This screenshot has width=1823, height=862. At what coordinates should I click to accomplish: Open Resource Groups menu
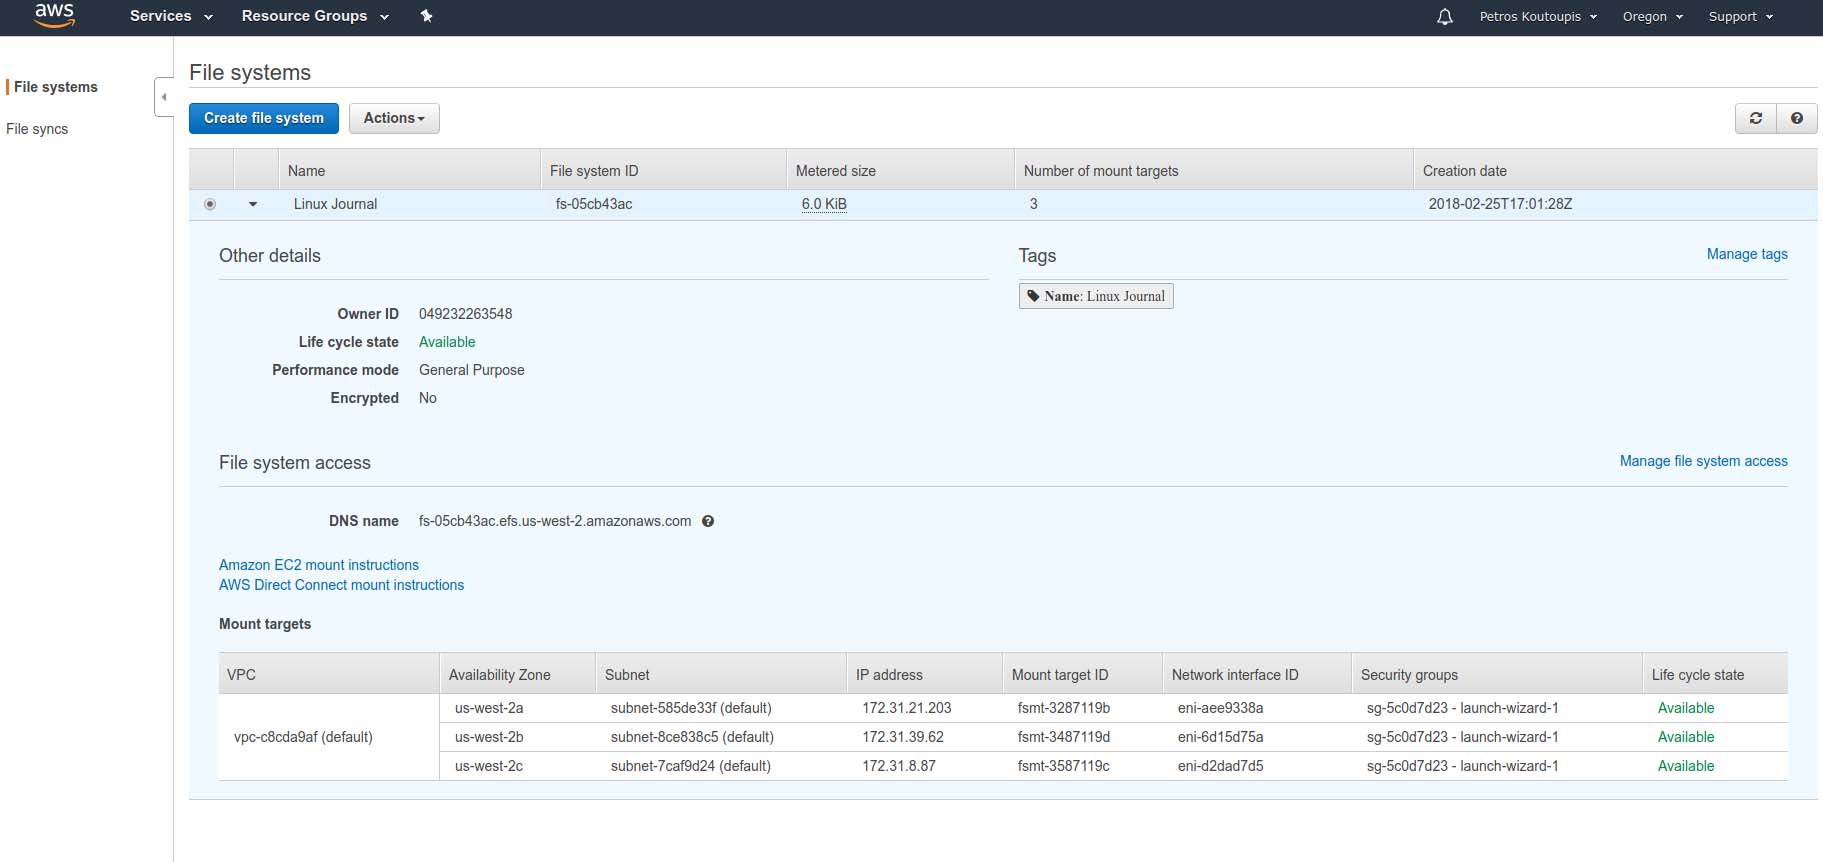click(314, 16)
